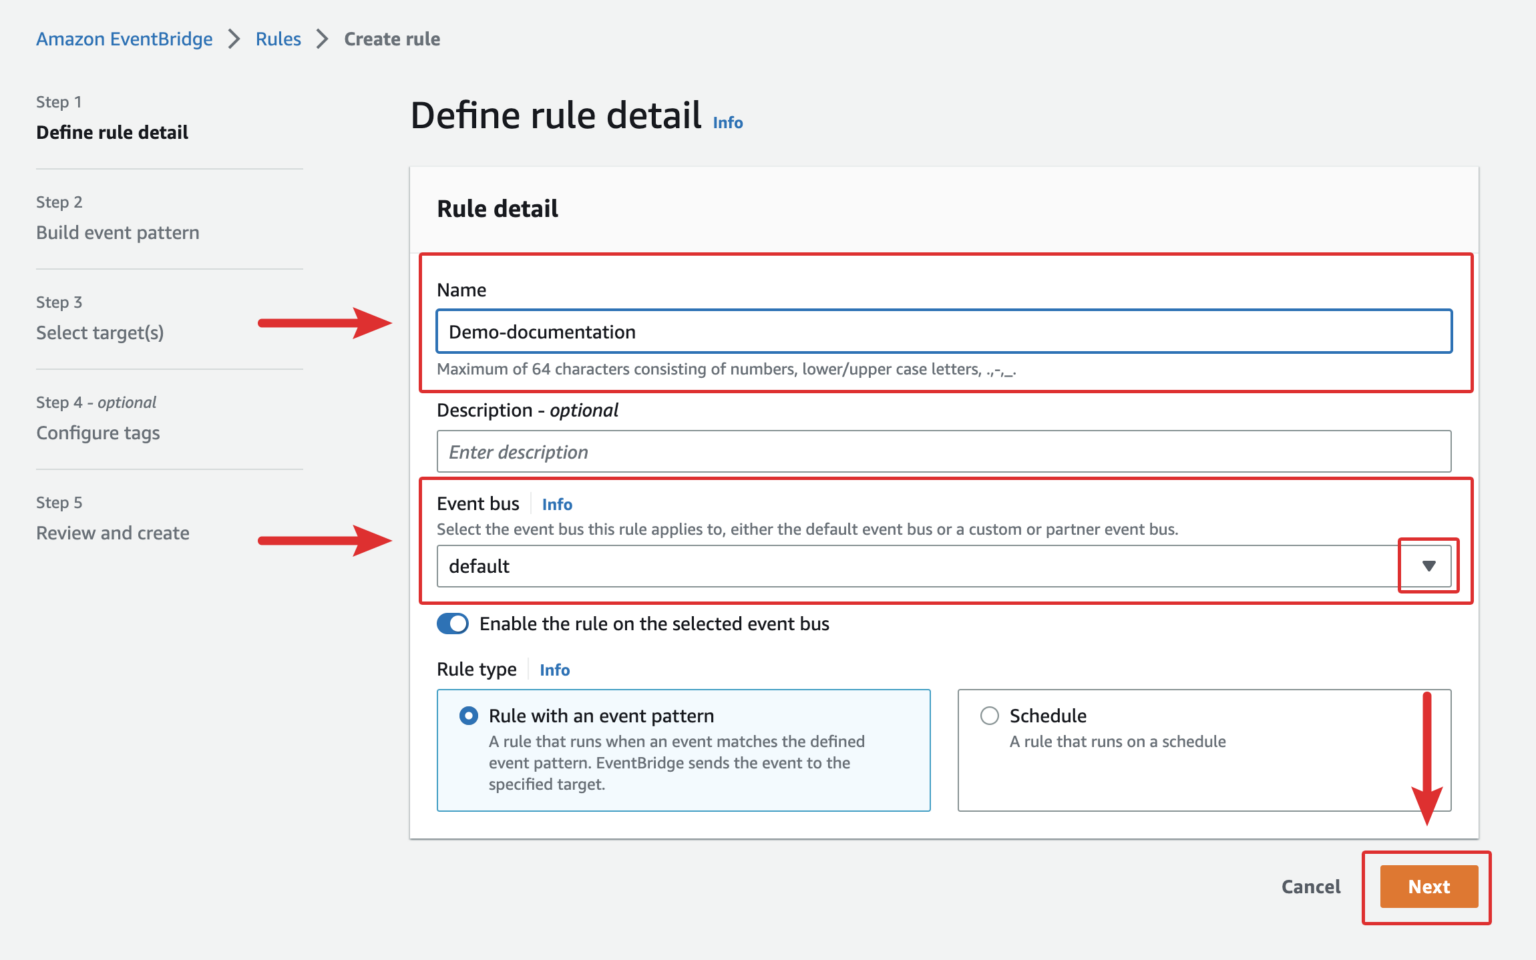Open the default event bus selector

point(900,566)
